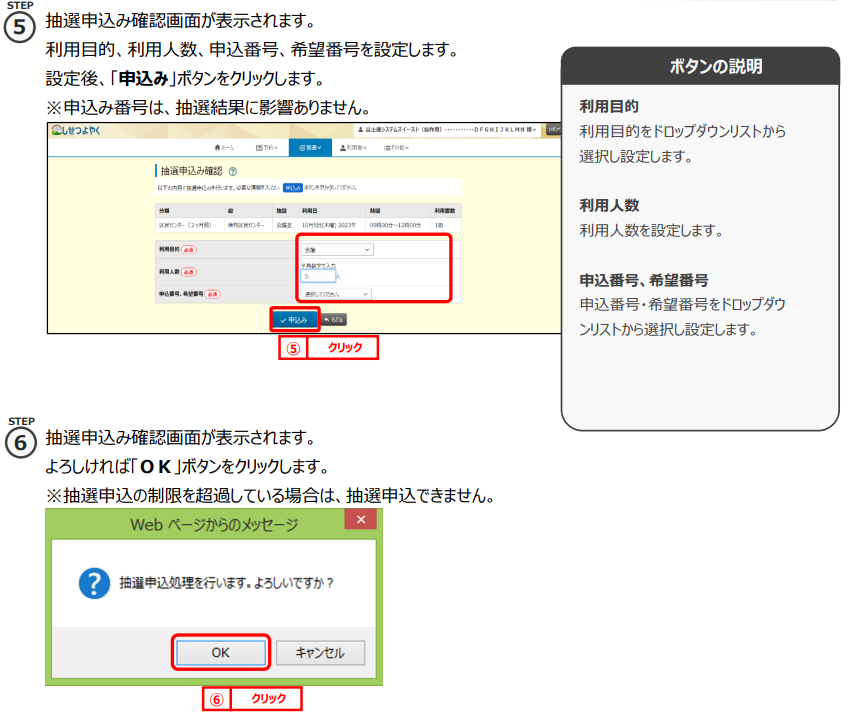
Task: Open the logged-in user name dropdown
Action: (x=447, y=130)
